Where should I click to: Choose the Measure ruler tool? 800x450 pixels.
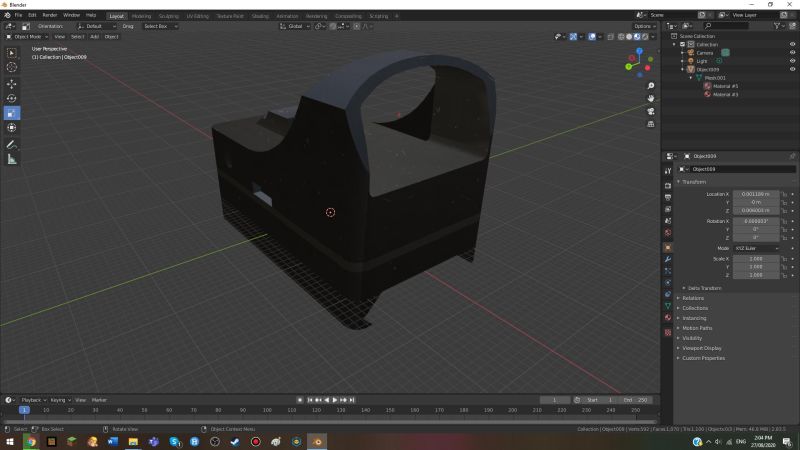coord(11,160)
